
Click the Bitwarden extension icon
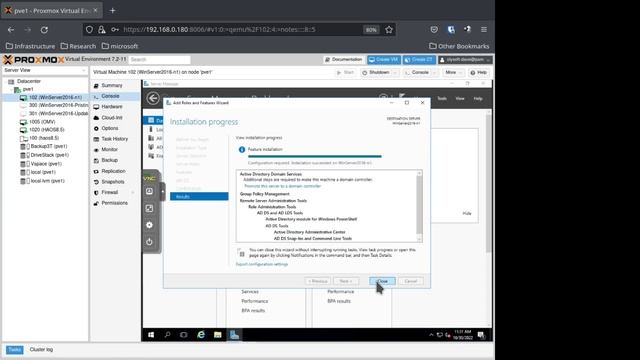pos(451,29)
